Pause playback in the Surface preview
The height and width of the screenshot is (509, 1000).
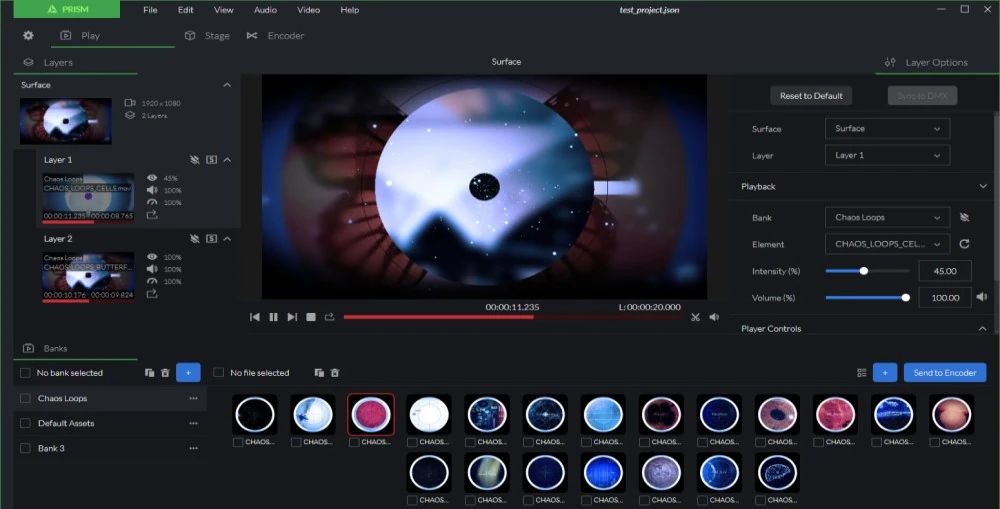[274, 317]
